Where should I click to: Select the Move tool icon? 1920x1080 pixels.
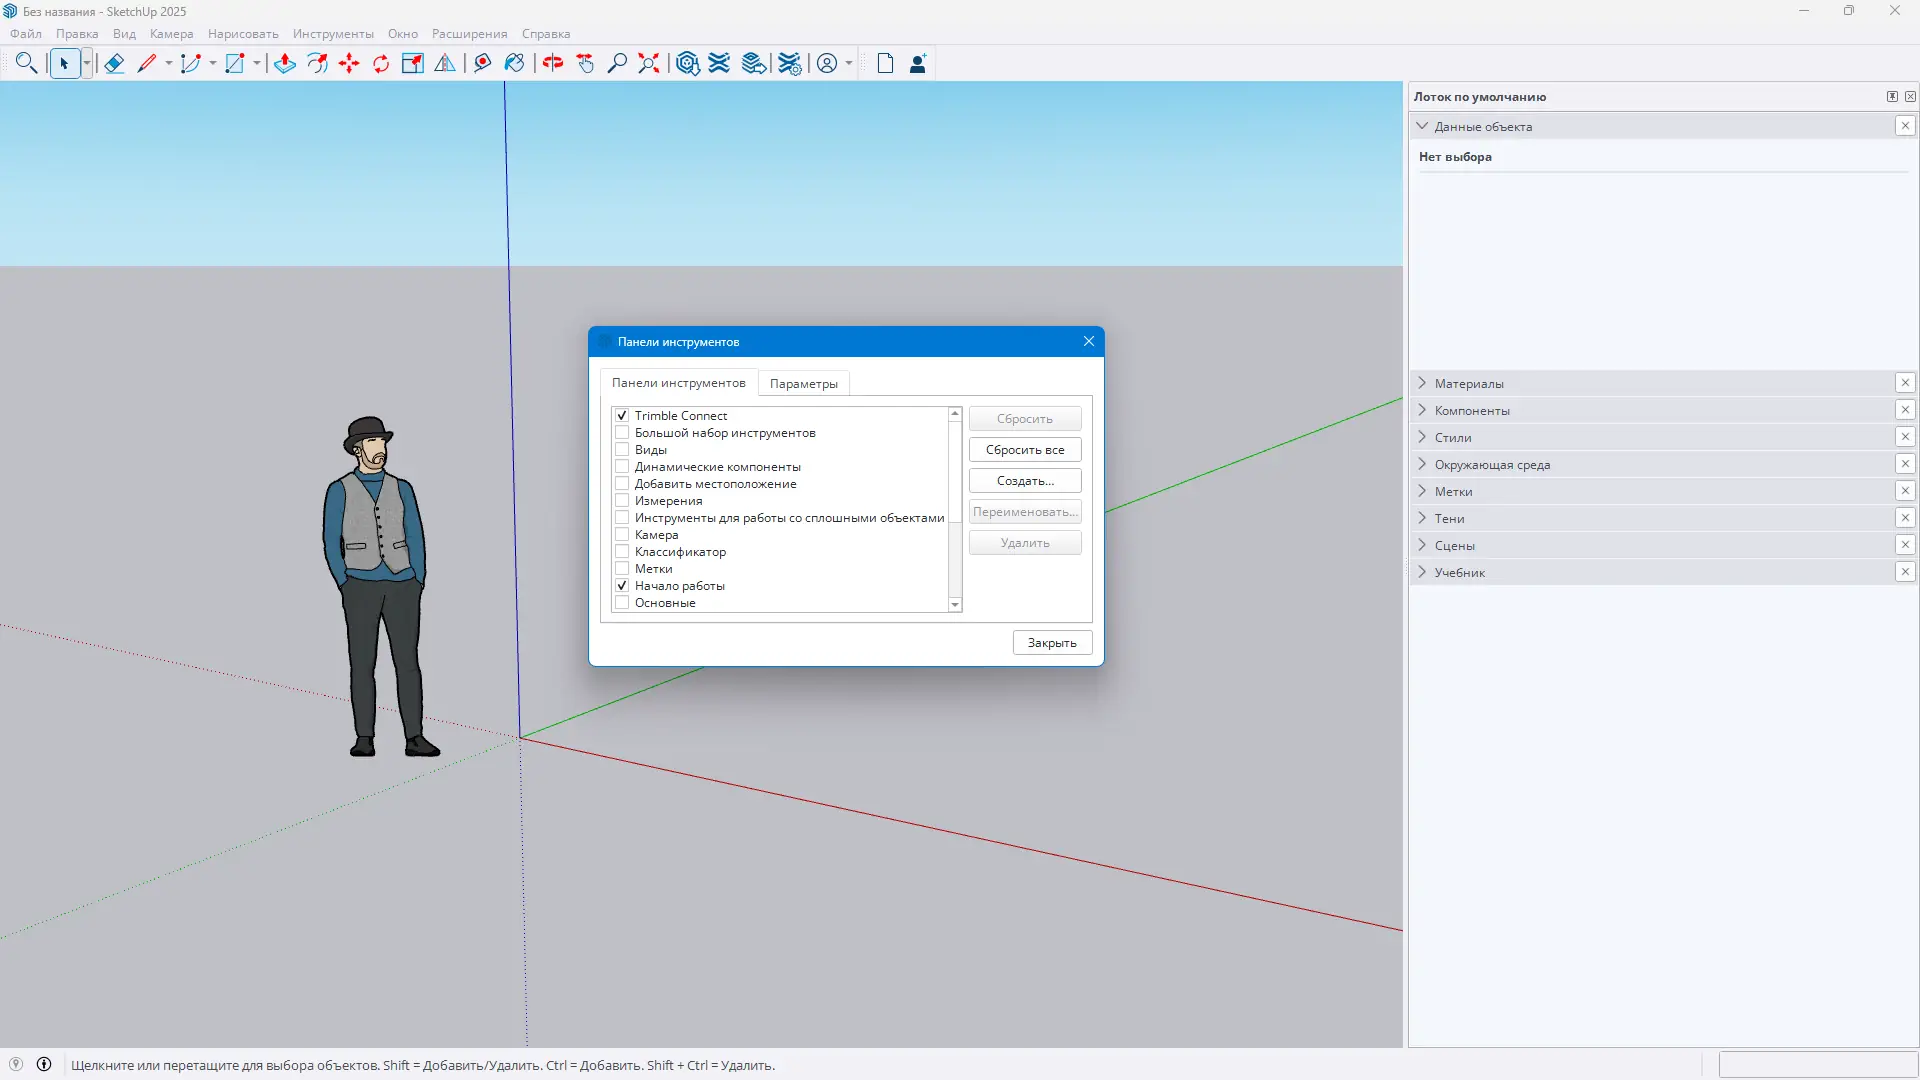[x=349, y=64]
